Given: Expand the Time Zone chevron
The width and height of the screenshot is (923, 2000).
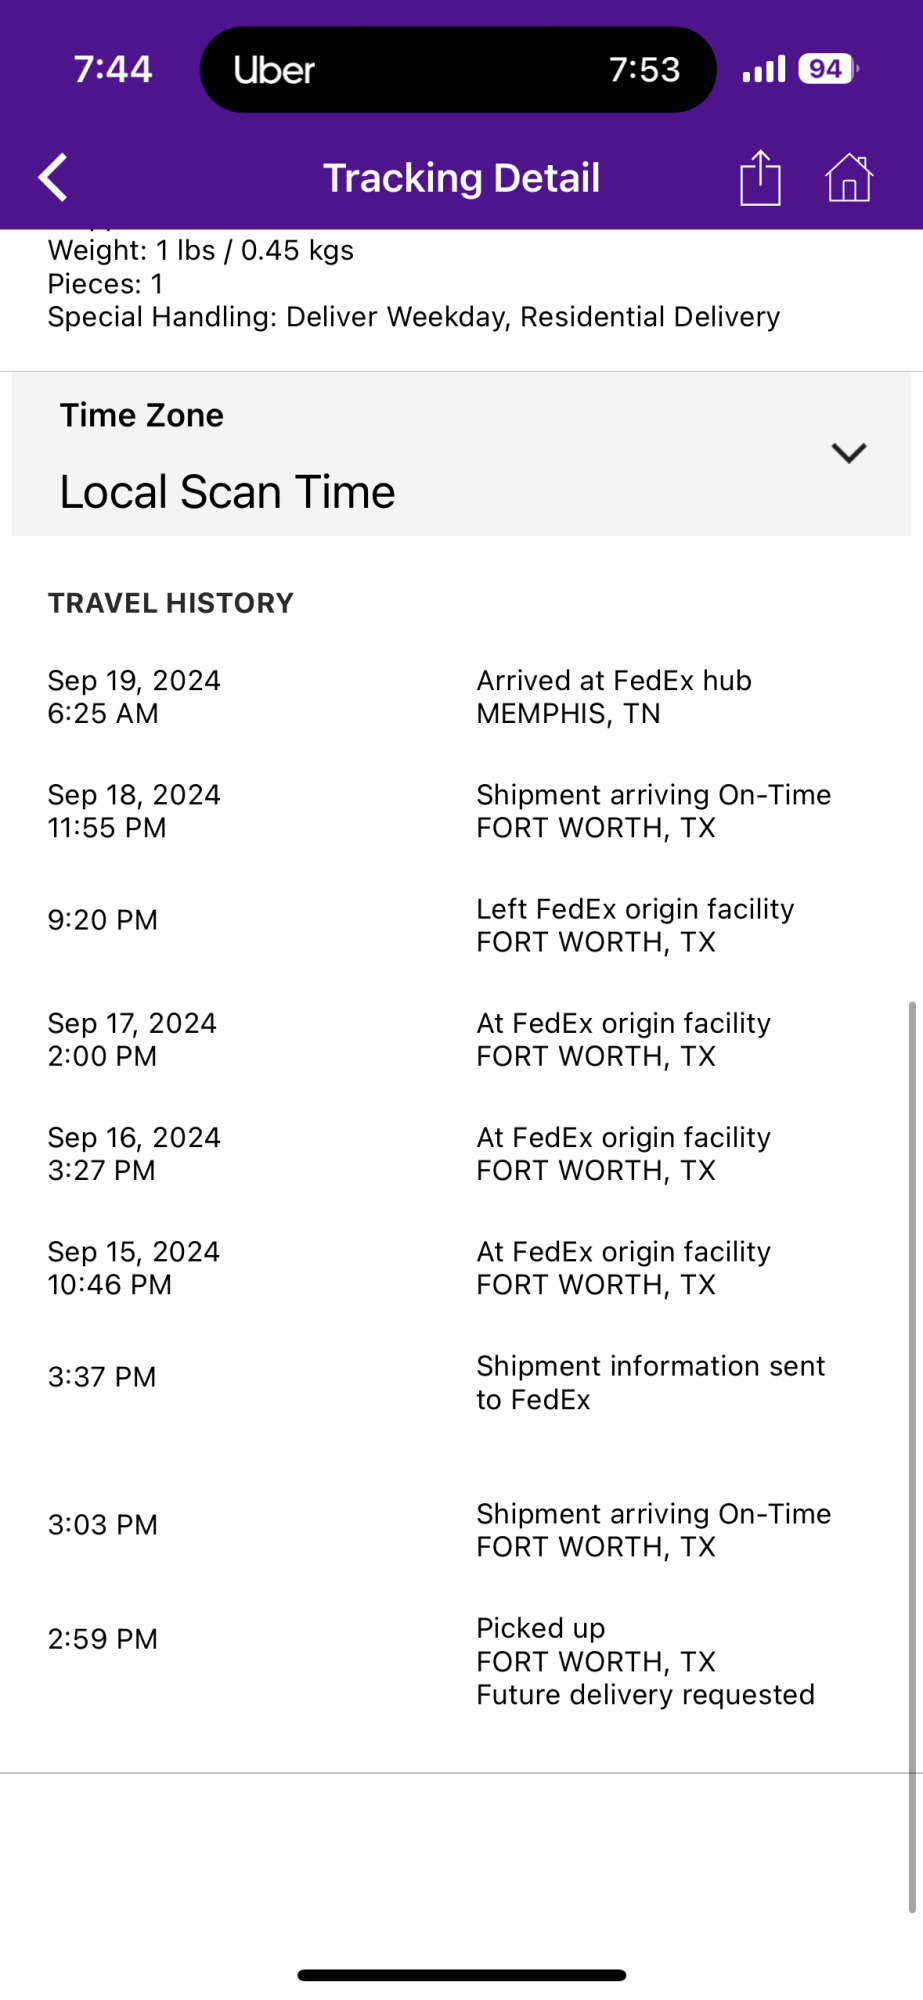Looking at the screenshot, I should point(848,453).
